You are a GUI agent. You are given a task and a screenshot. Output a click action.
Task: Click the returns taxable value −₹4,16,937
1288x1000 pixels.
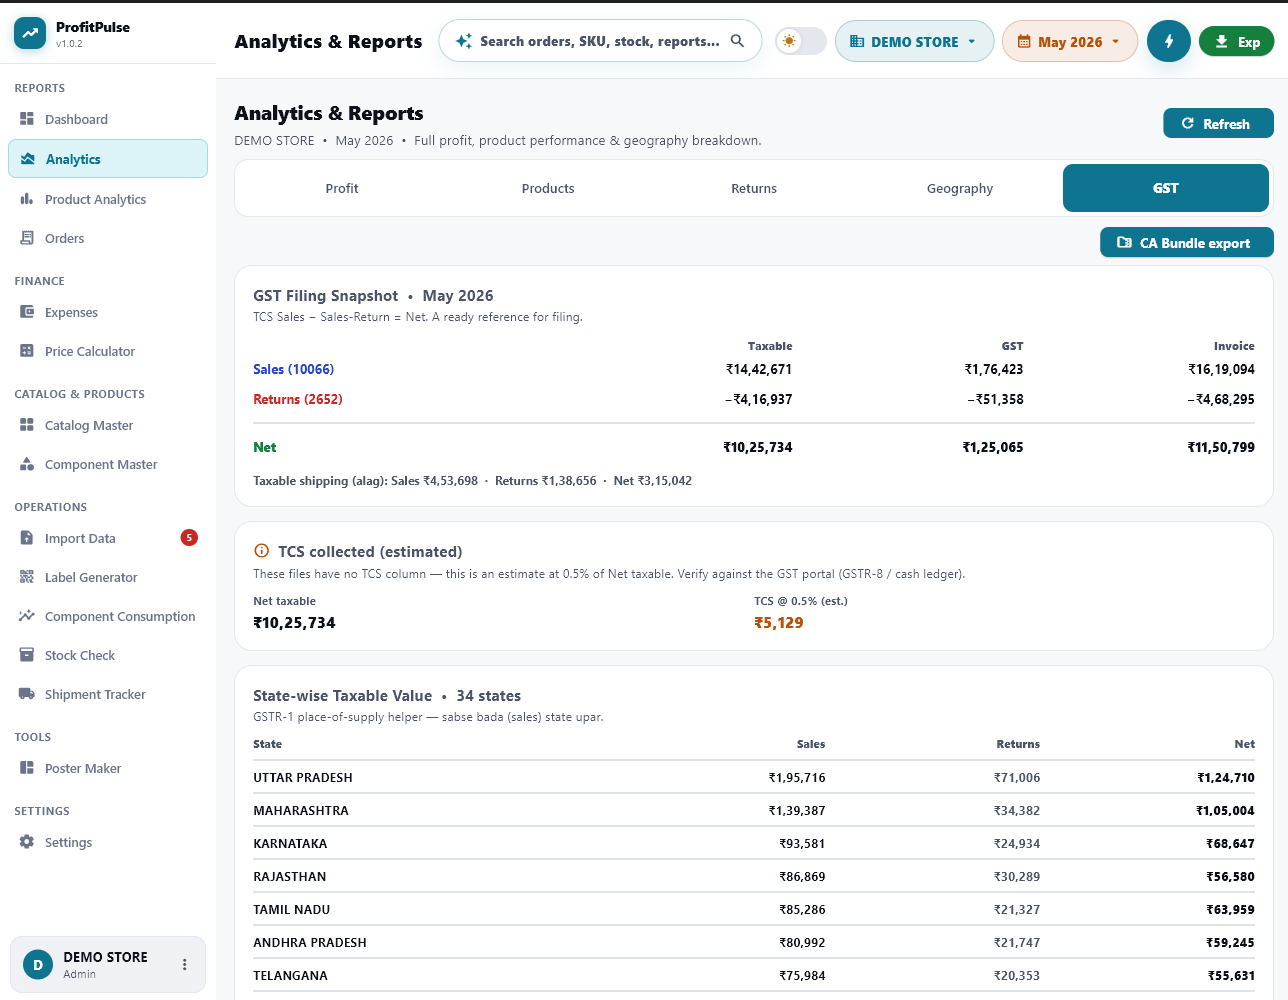pos(759,399)
